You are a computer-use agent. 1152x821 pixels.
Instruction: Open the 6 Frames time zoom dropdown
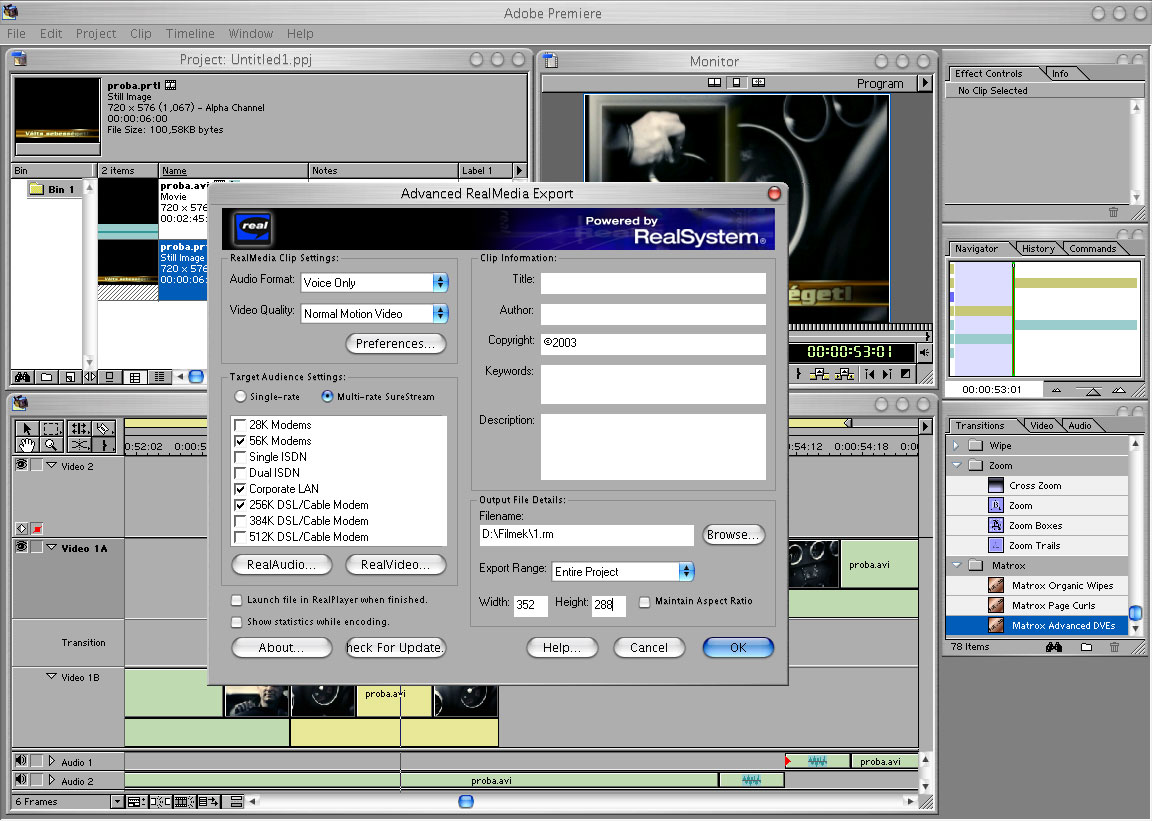coord(117,801)
